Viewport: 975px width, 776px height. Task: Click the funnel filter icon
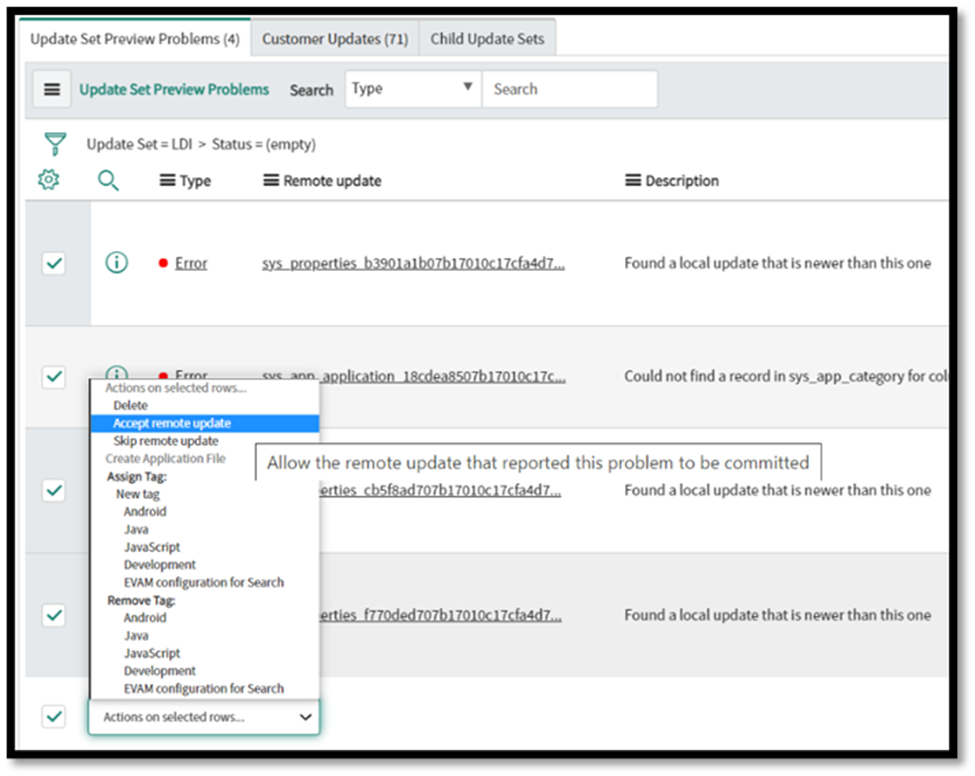pos(55,144)
